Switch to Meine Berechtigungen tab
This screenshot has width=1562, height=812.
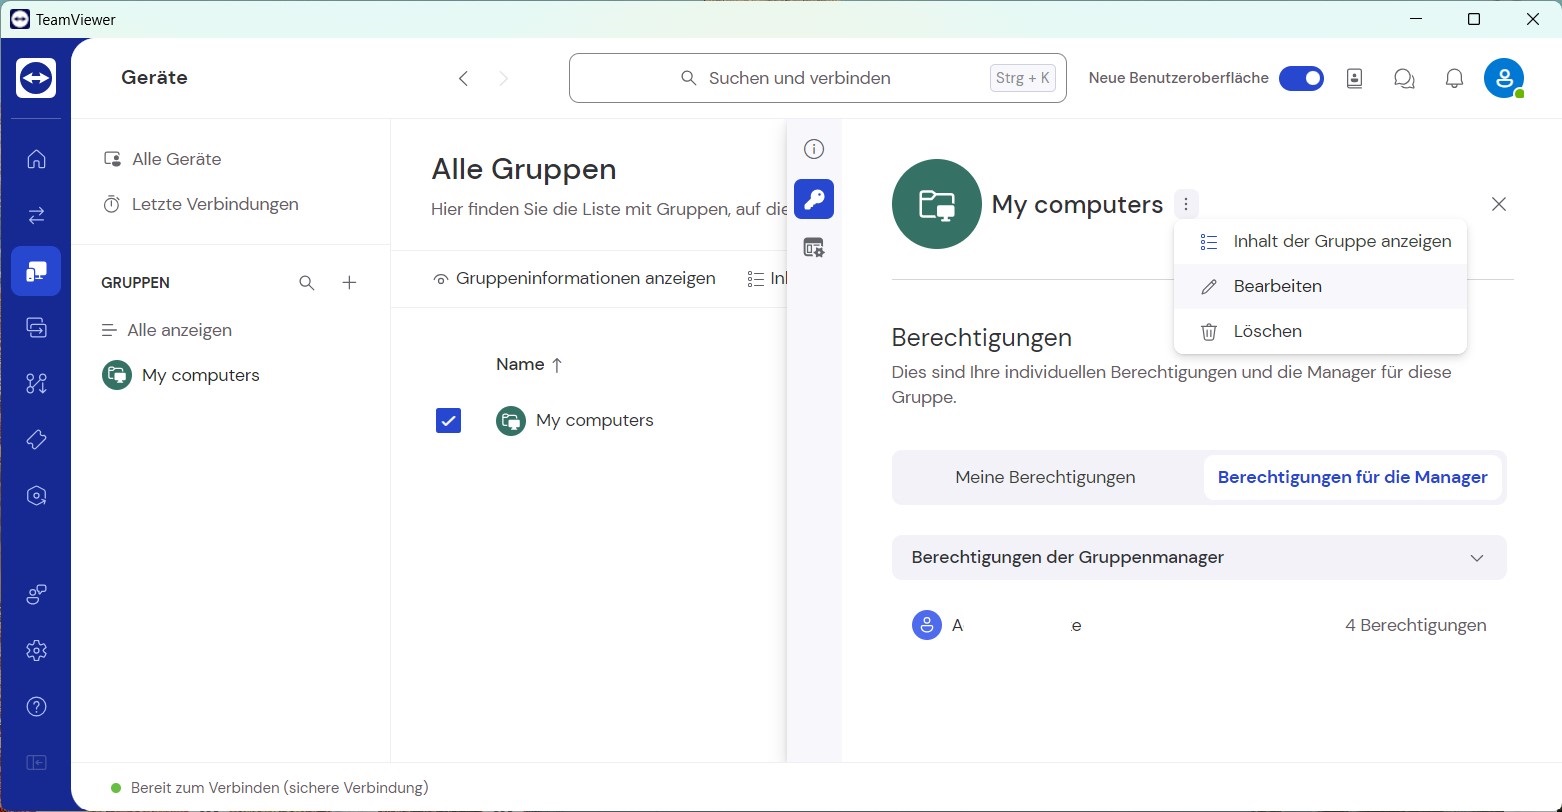coord(1045,477)
